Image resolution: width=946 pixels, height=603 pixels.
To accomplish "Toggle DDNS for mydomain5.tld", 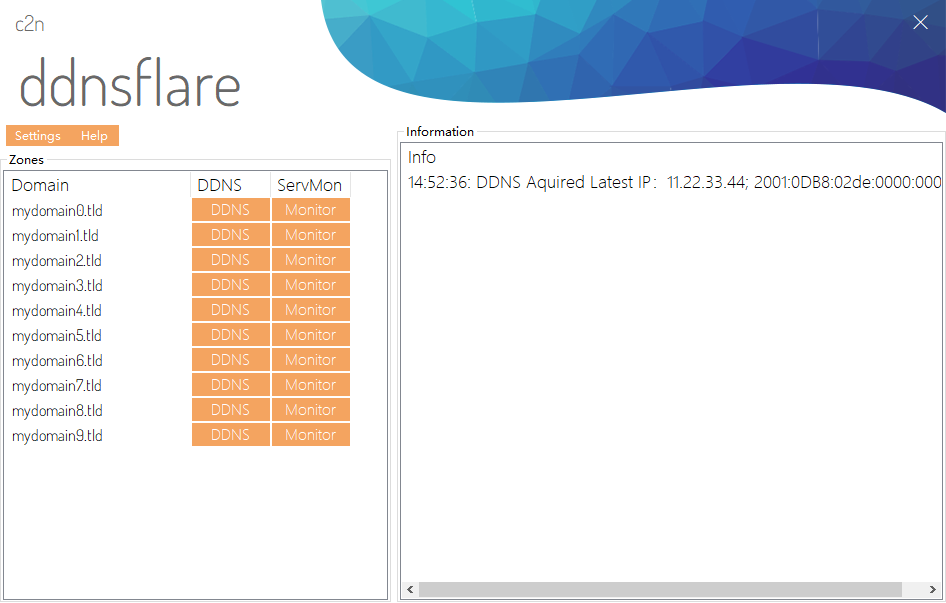I will pos(230,335).
